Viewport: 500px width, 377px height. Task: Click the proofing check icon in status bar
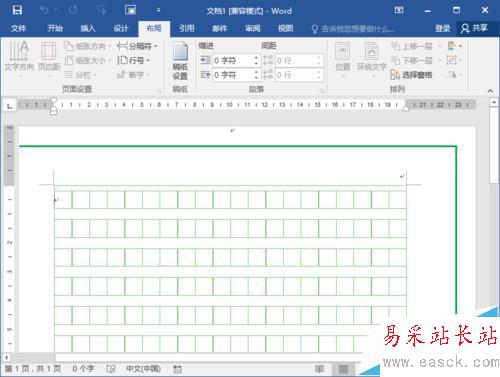[x=111, y=369]
